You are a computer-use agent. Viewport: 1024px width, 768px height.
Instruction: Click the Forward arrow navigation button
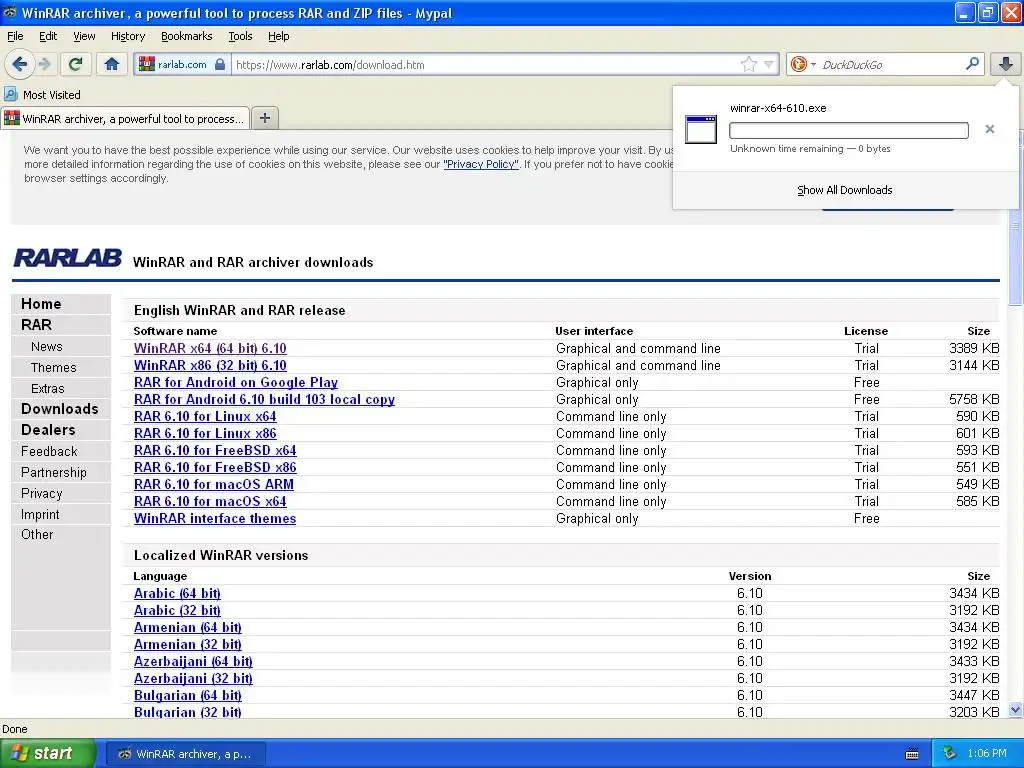pyautogui.click(x=44, y=64)
